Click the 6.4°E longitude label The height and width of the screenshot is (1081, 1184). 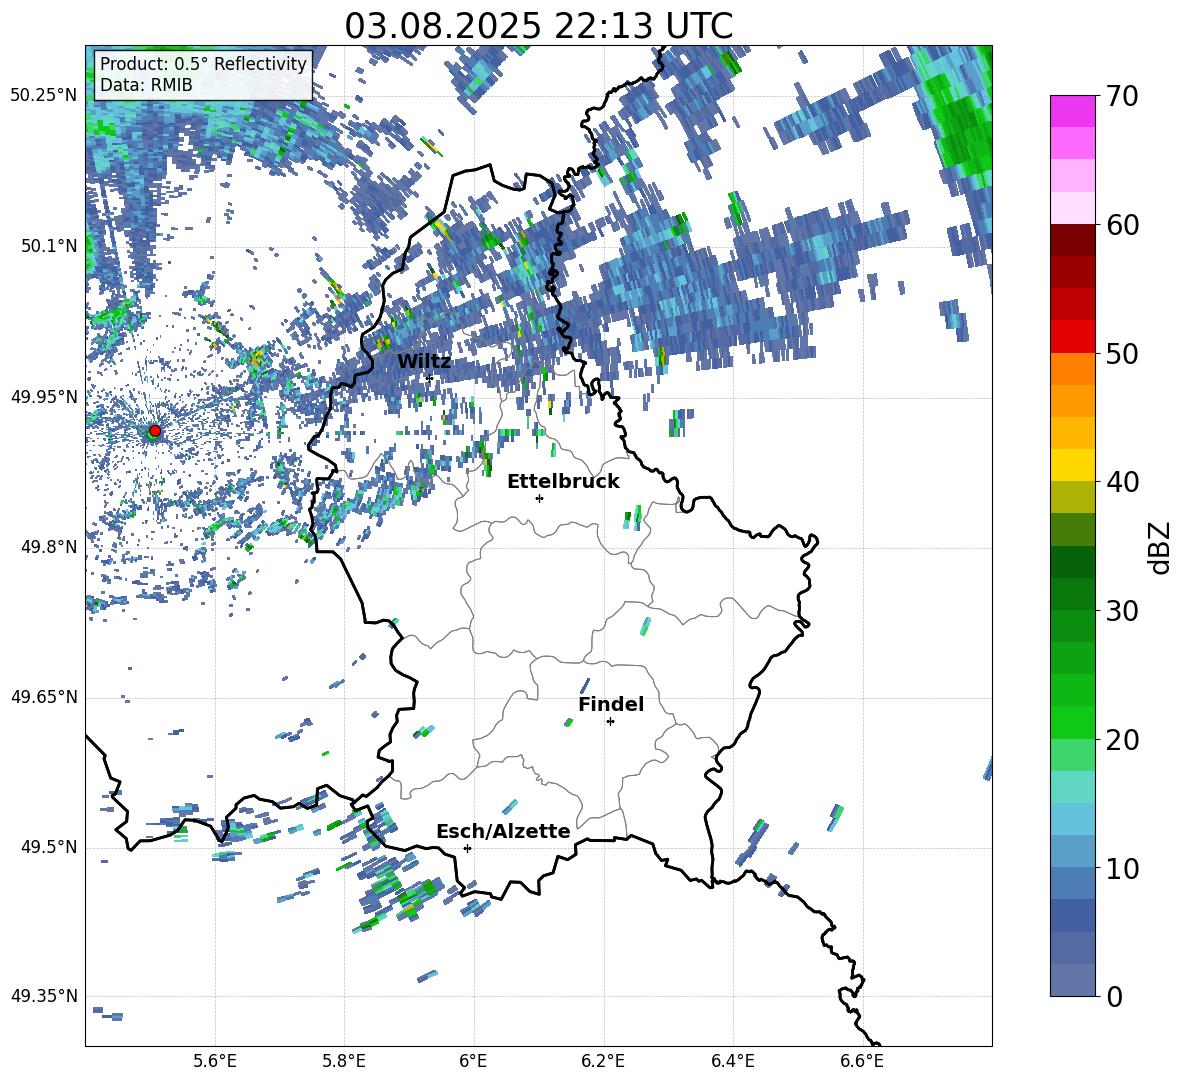coord(732,1061)
